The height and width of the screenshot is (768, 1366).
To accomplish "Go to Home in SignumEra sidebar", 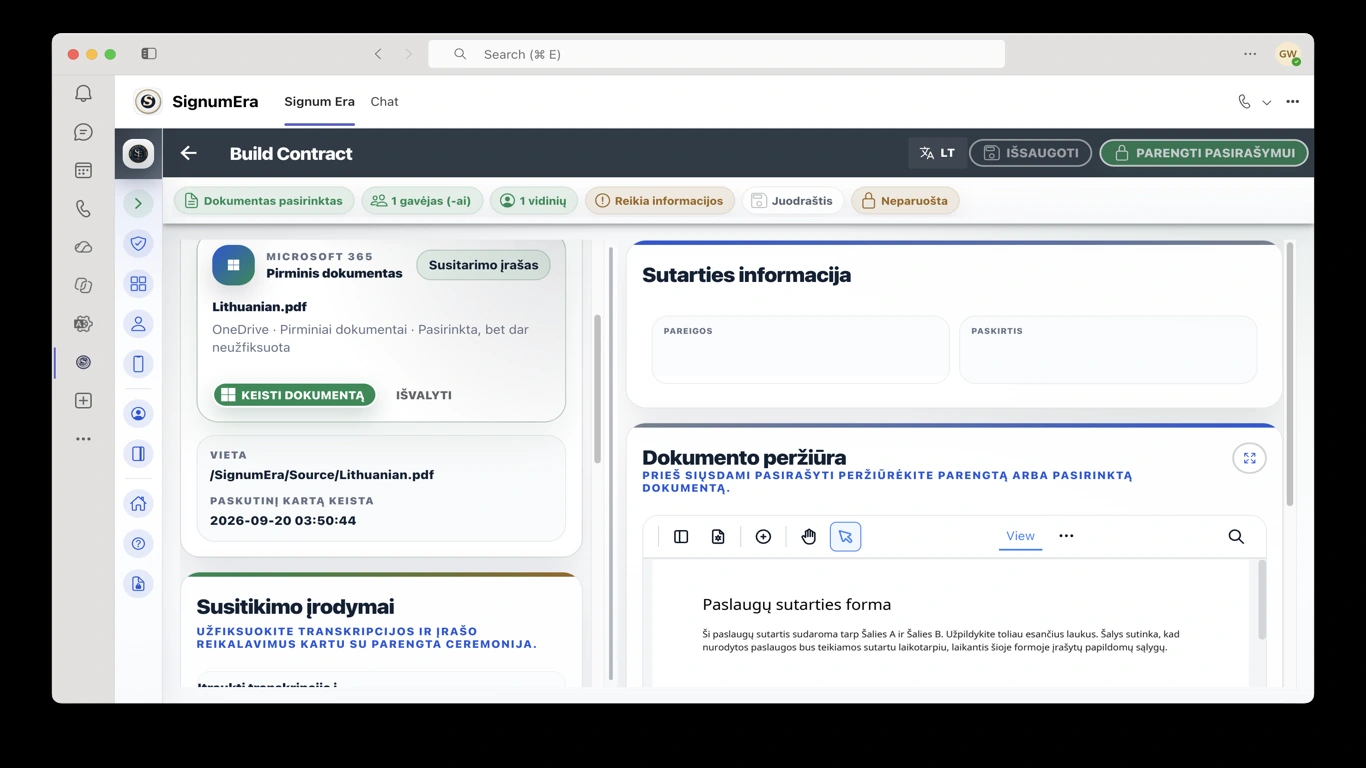I will pyautogui.click(x=138, y=503).
